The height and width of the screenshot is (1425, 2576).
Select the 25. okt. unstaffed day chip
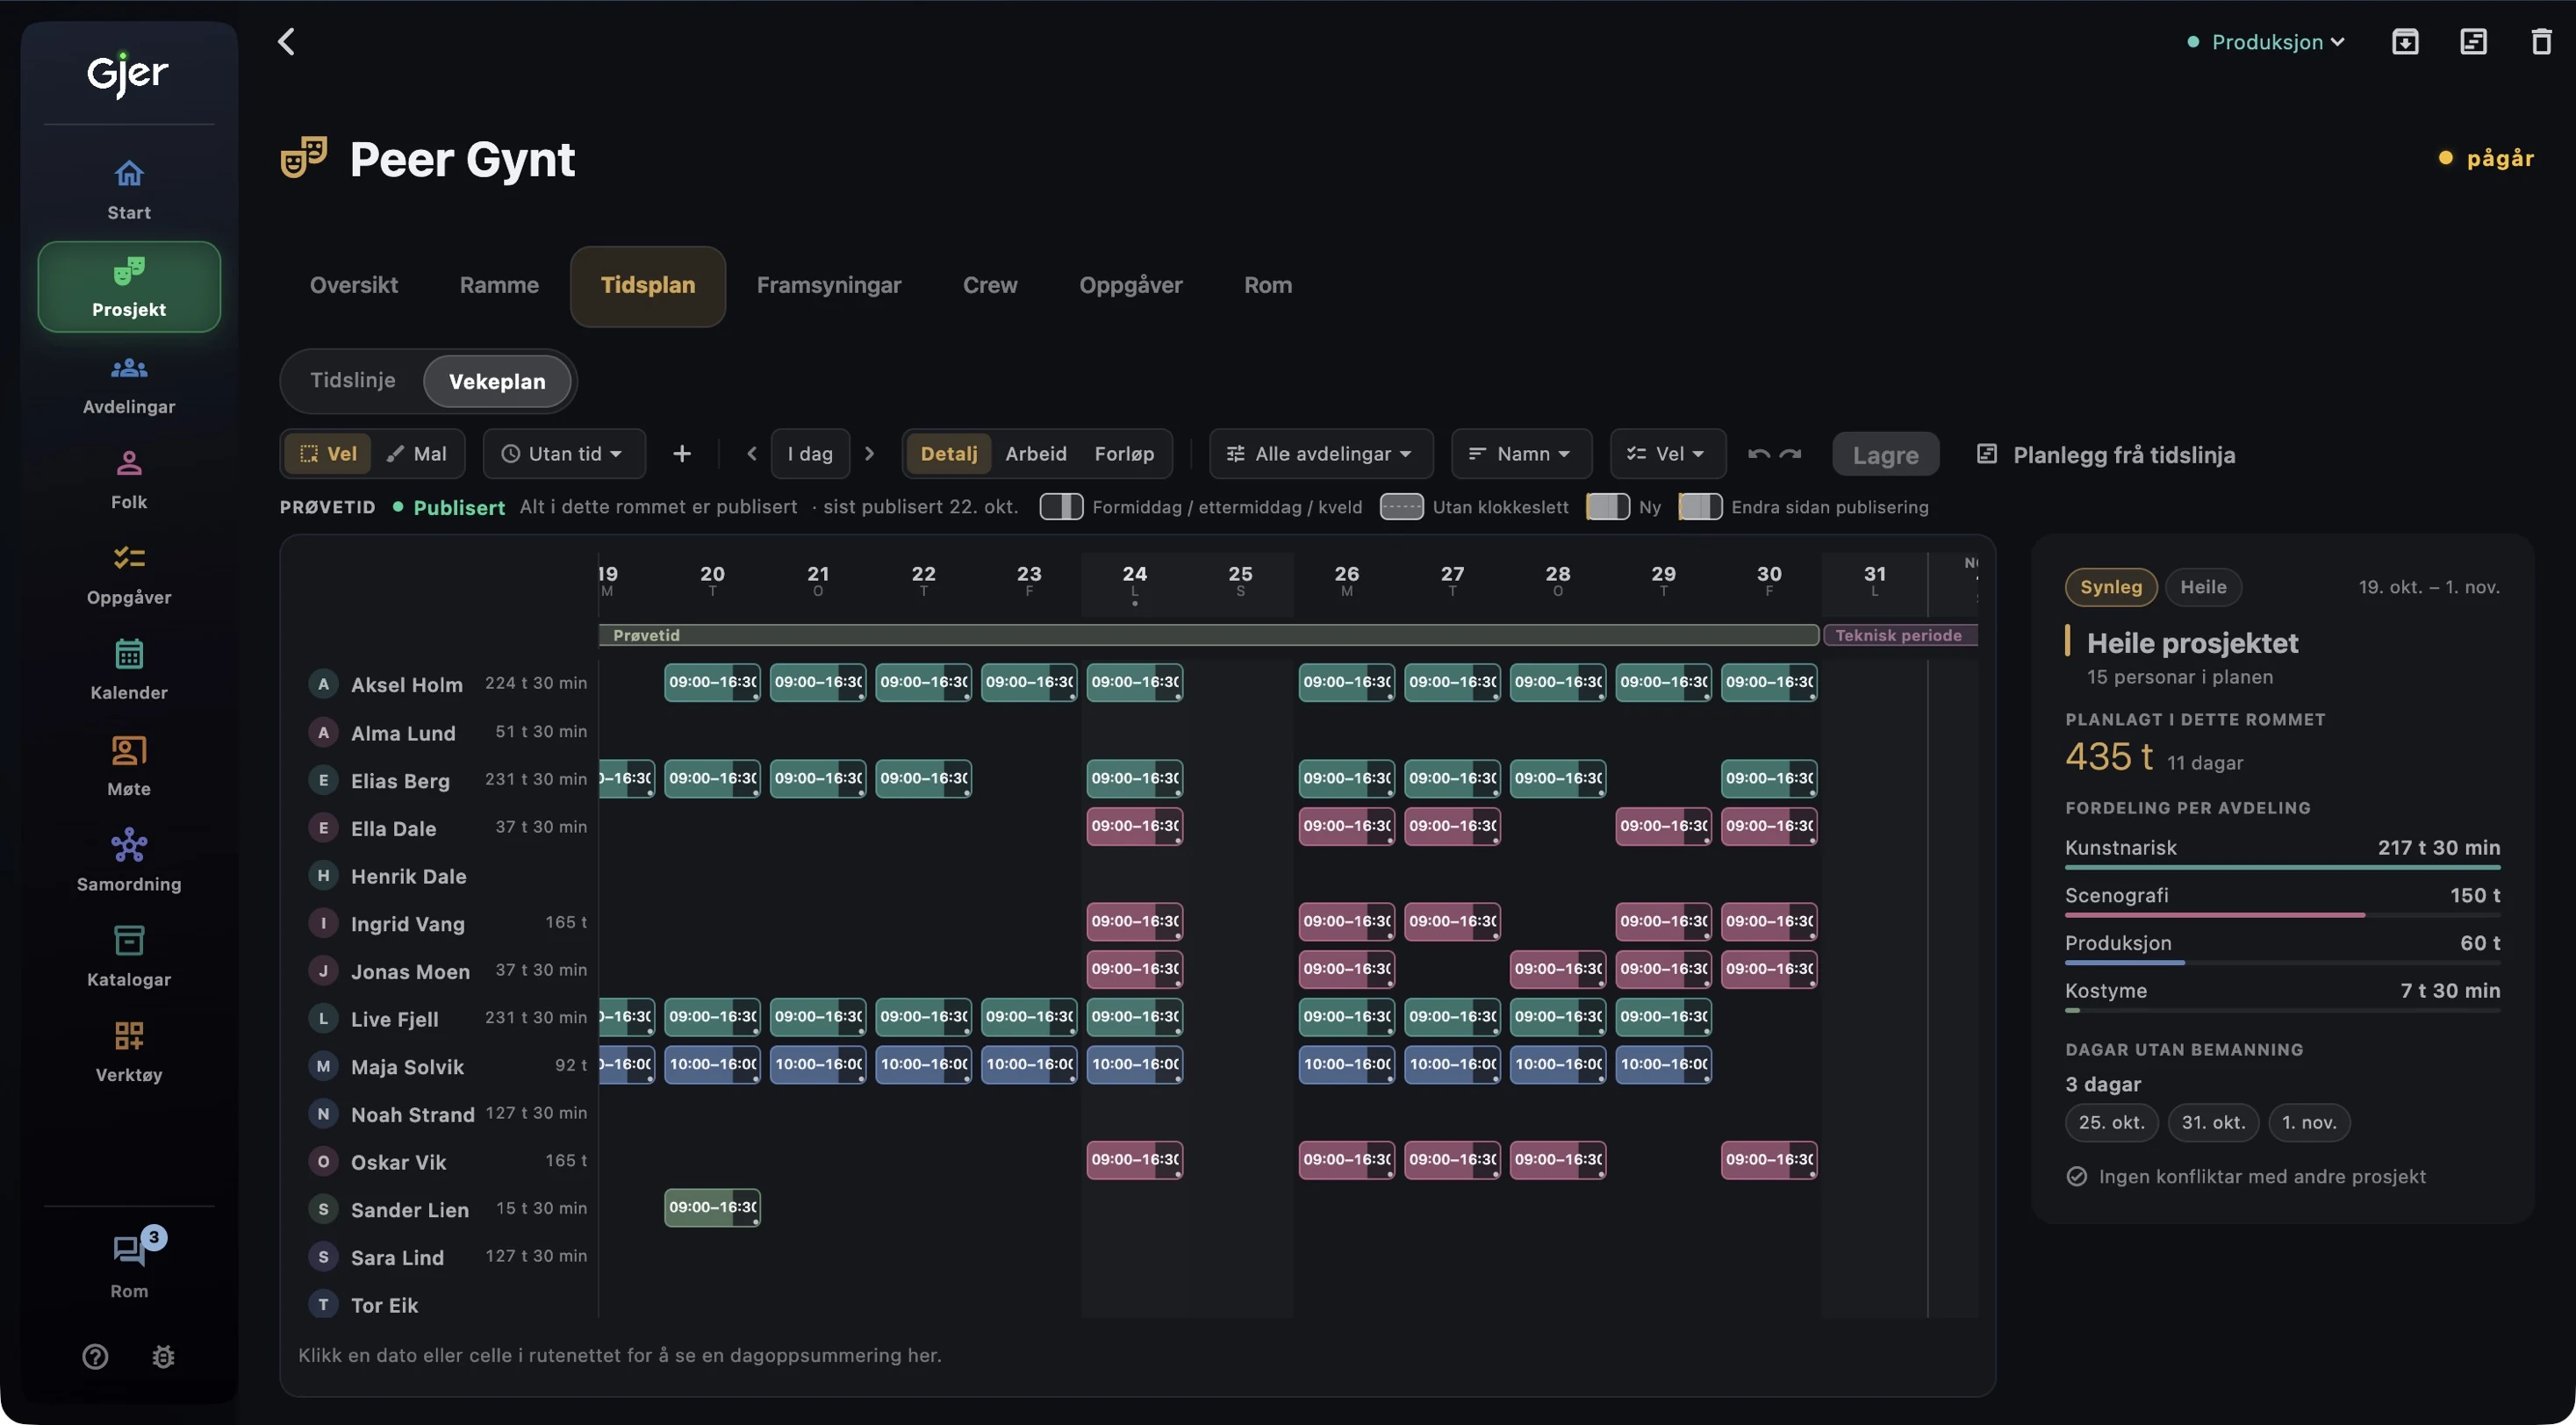(x=2112, y=1122)
